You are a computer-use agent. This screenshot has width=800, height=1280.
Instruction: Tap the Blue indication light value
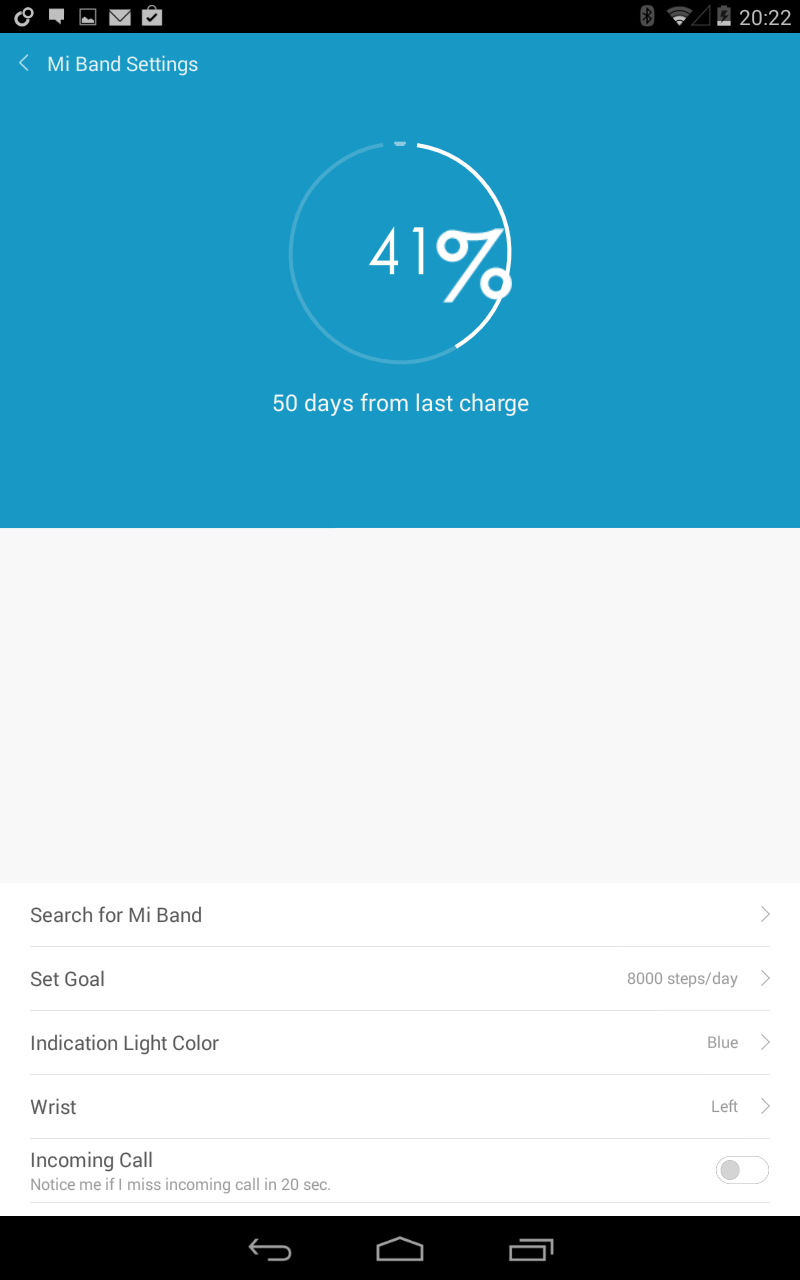point(722,1042)
